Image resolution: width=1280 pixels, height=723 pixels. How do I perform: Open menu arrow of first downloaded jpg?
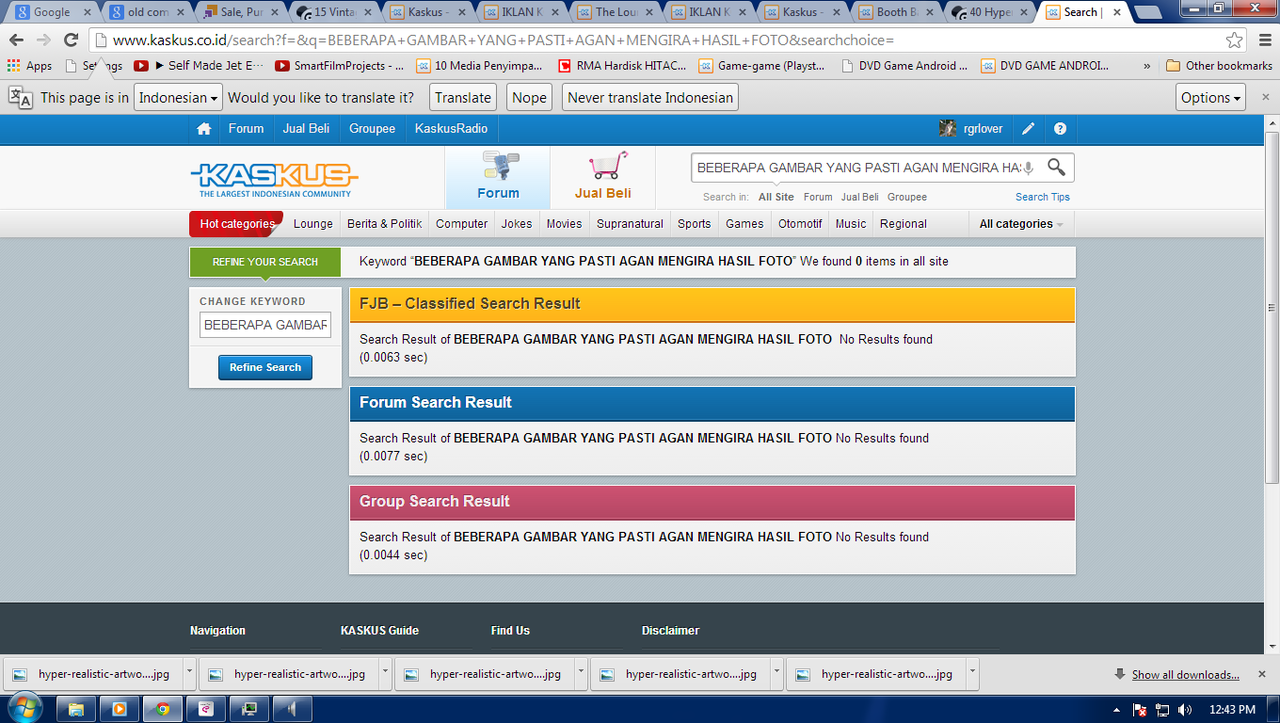pyautogui.click(x=190, y=672)
